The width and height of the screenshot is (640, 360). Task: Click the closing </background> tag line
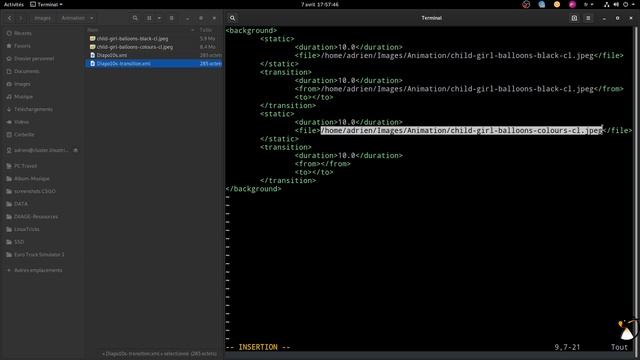pyautogui.click(x=253, y=189)
